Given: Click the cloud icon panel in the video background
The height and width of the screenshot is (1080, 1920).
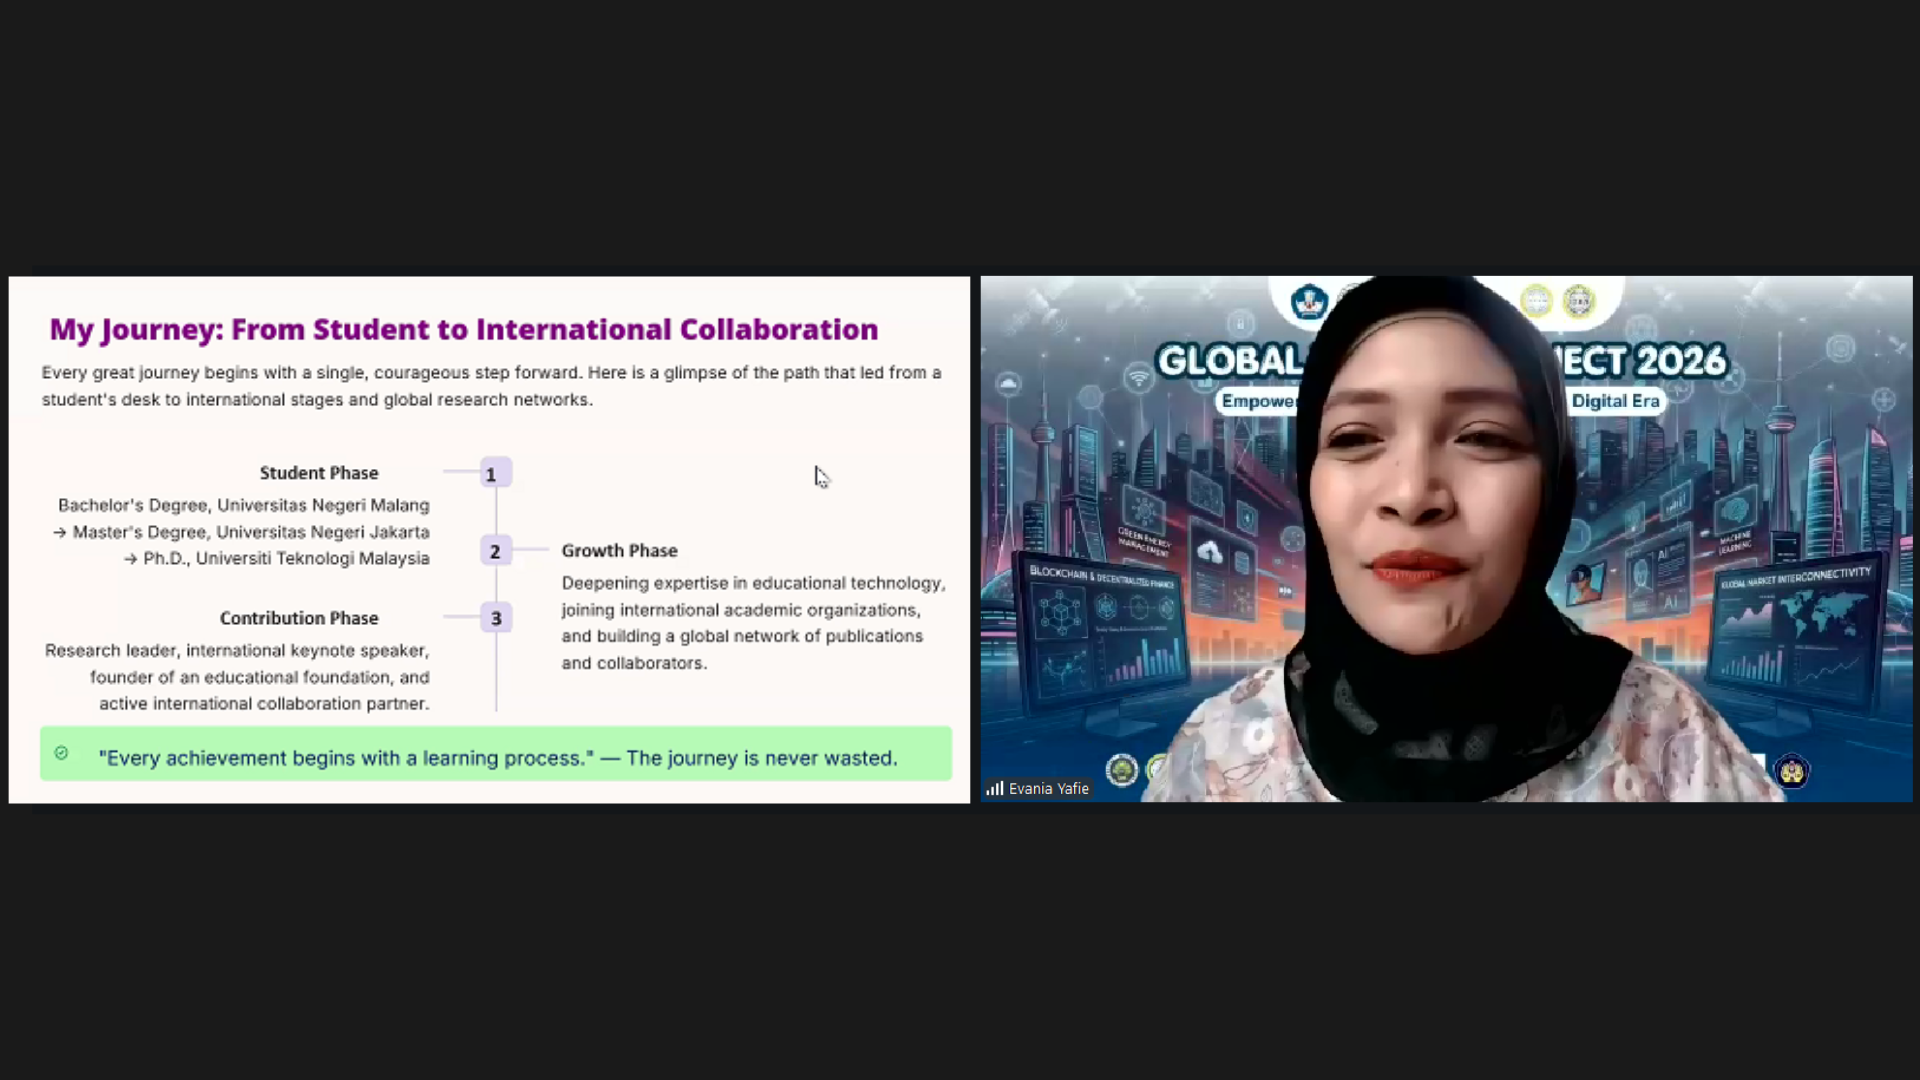Looking at the screenshot, I should pos(1210,553).
